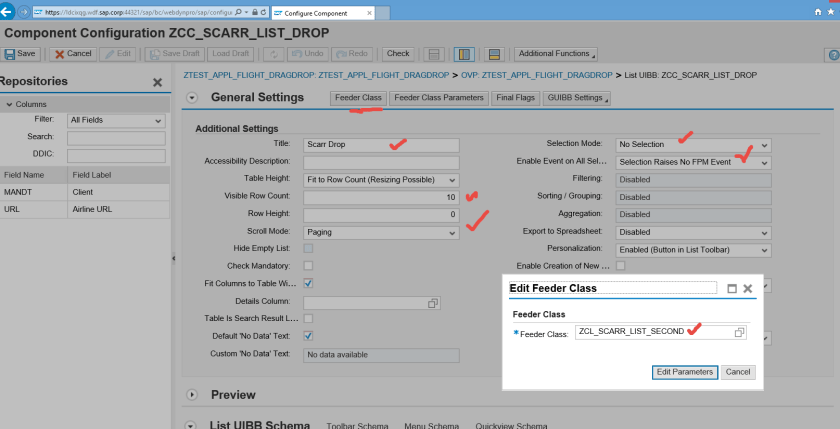Open the Scroll Mode Paging dropdown

[x=381, y=232]
